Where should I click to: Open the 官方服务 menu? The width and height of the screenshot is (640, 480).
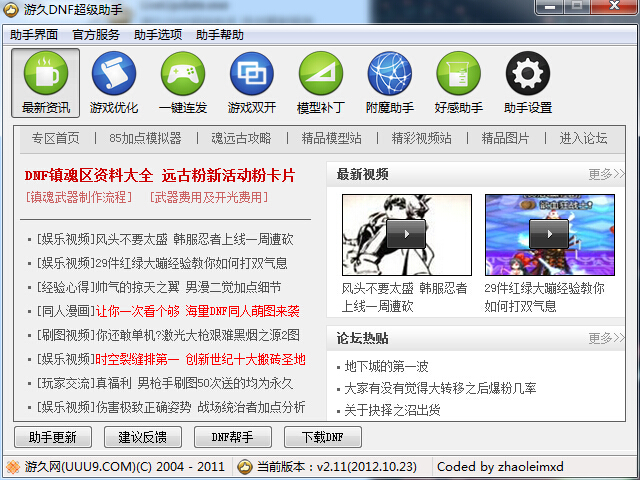coord(96,35)
